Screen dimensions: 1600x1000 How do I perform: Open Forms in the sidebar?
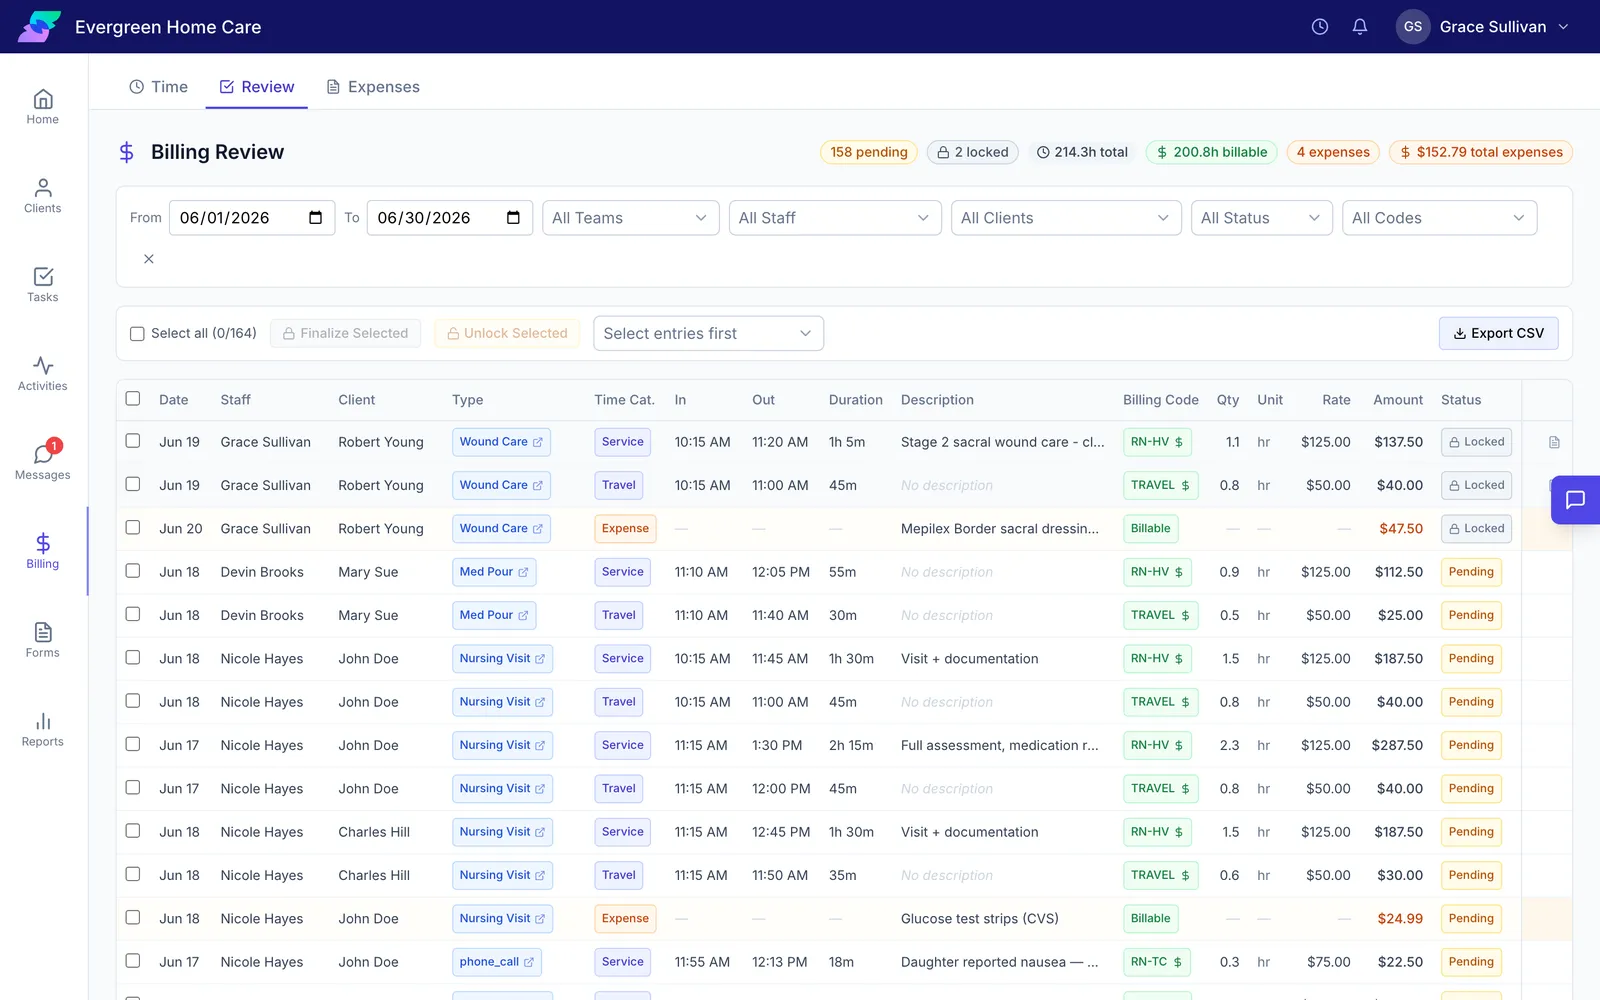coord(43,640)
